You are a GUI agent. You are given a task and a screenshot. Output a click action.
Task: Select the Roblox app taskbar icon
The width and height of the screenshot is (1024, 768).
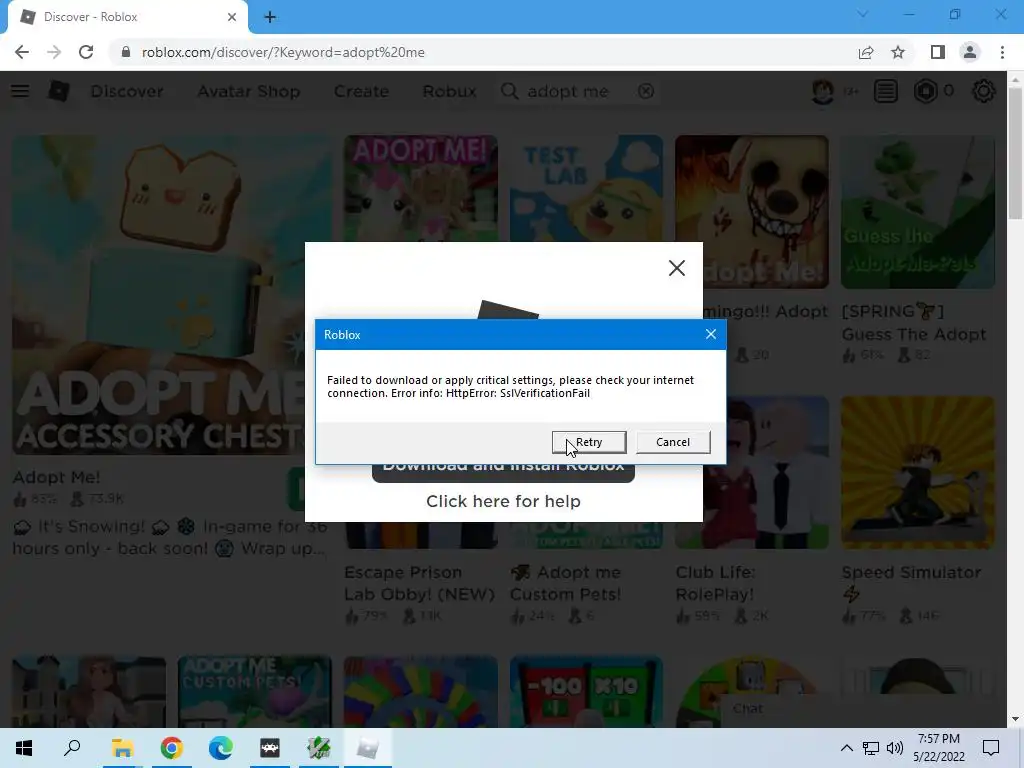pos(368,748)
